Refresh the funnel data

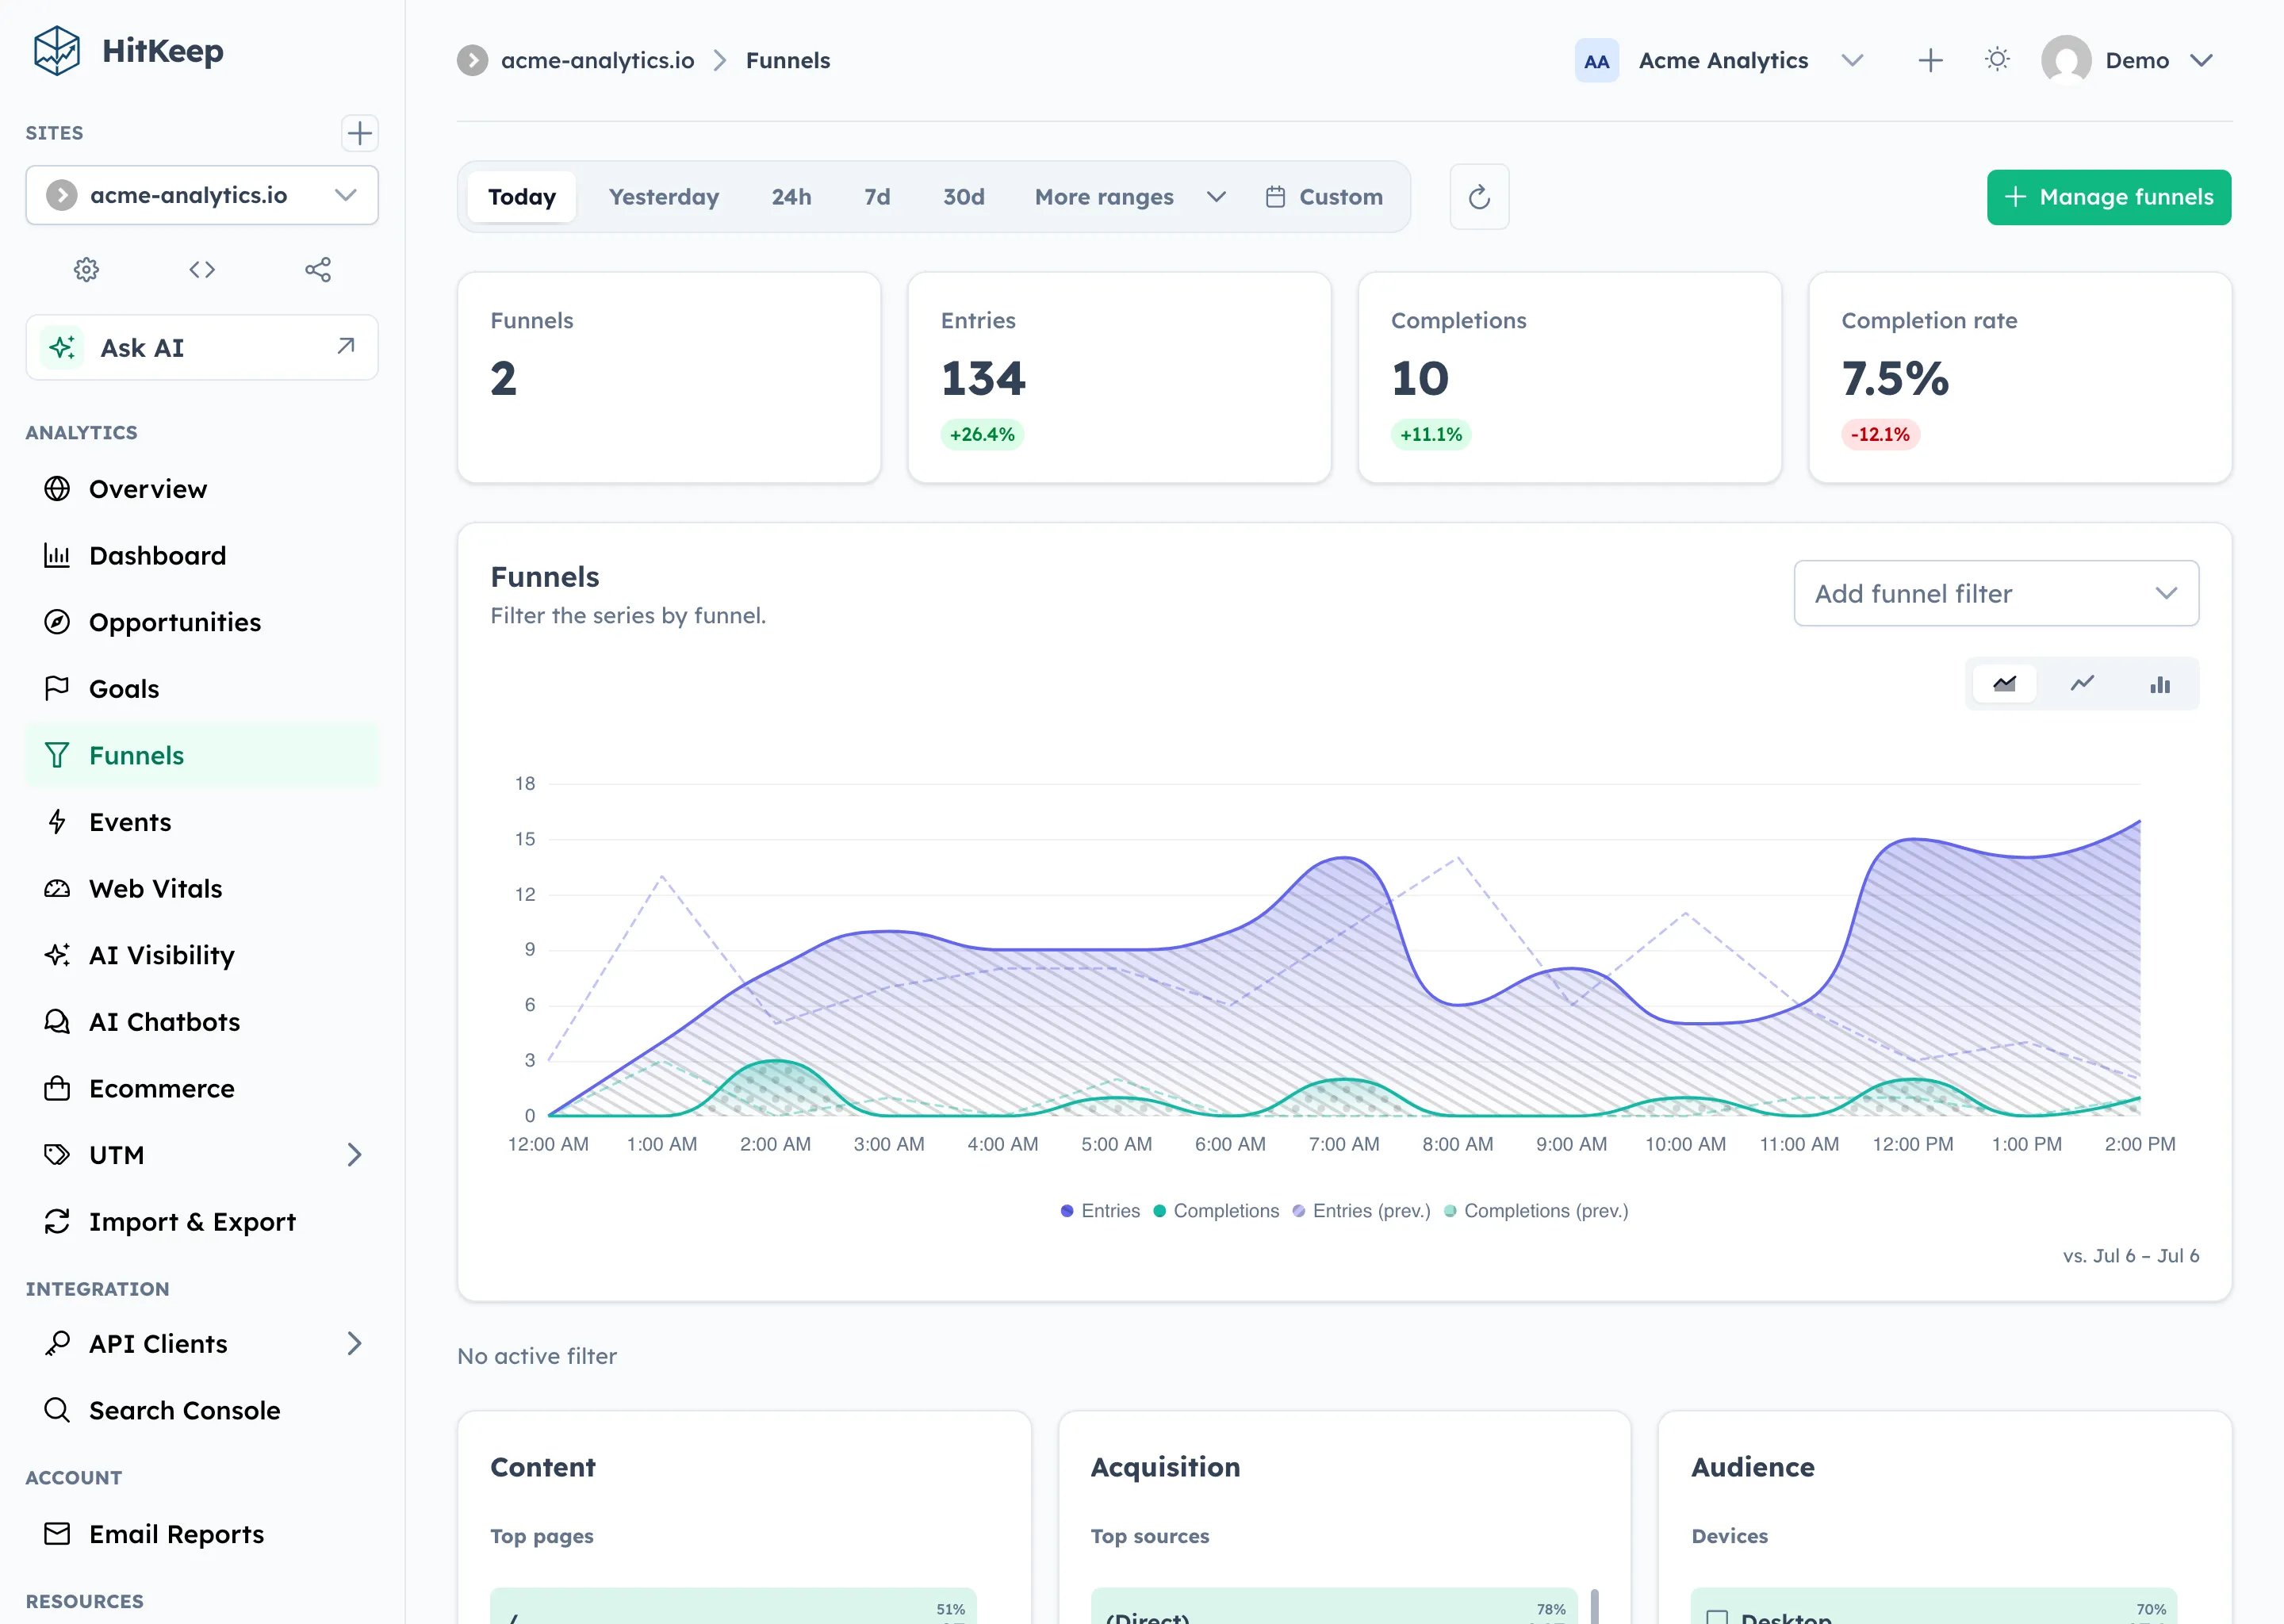(1479, 197)
